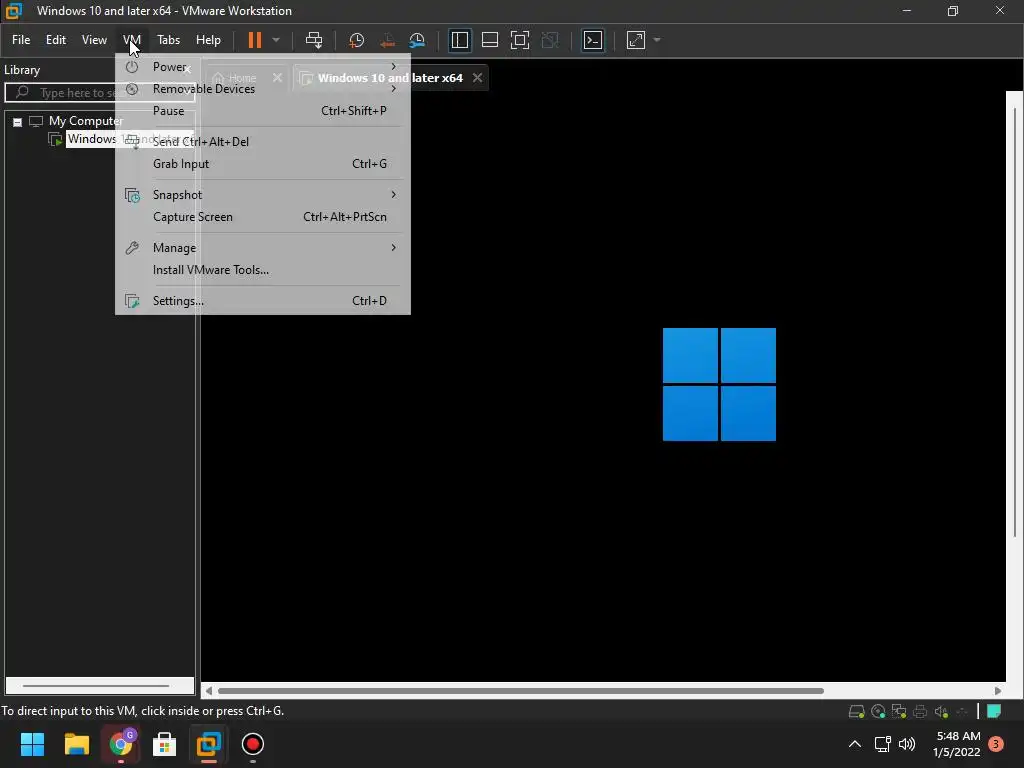Open the Edit menu
Image resolution: width=1024 pixels, height=768 pixels.
click(56, 40)
